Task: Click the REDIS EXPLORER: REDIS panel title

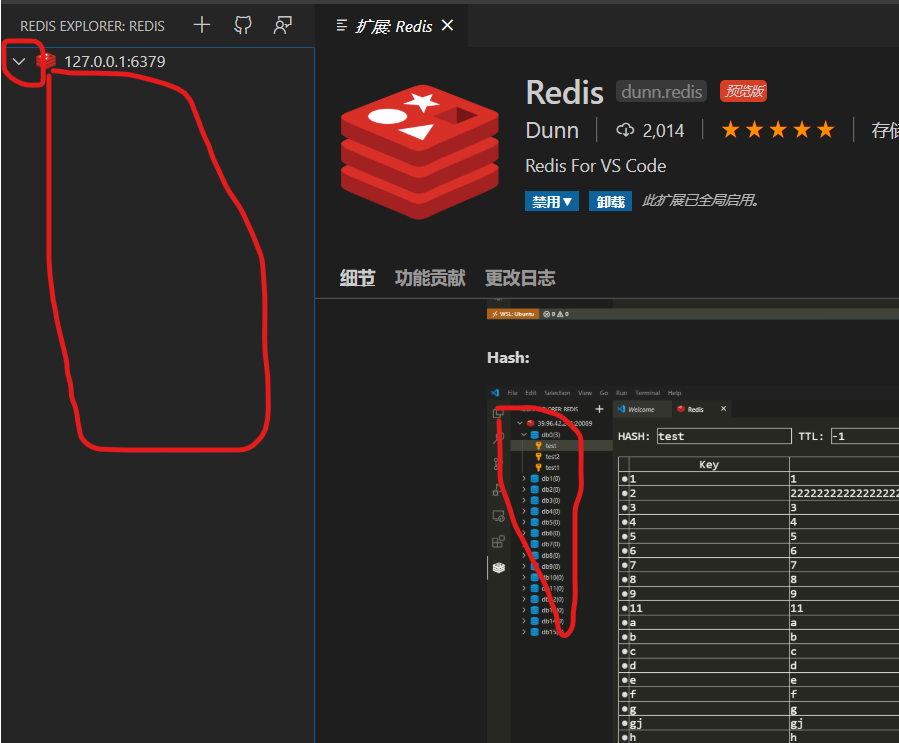Action: (92, 26)
